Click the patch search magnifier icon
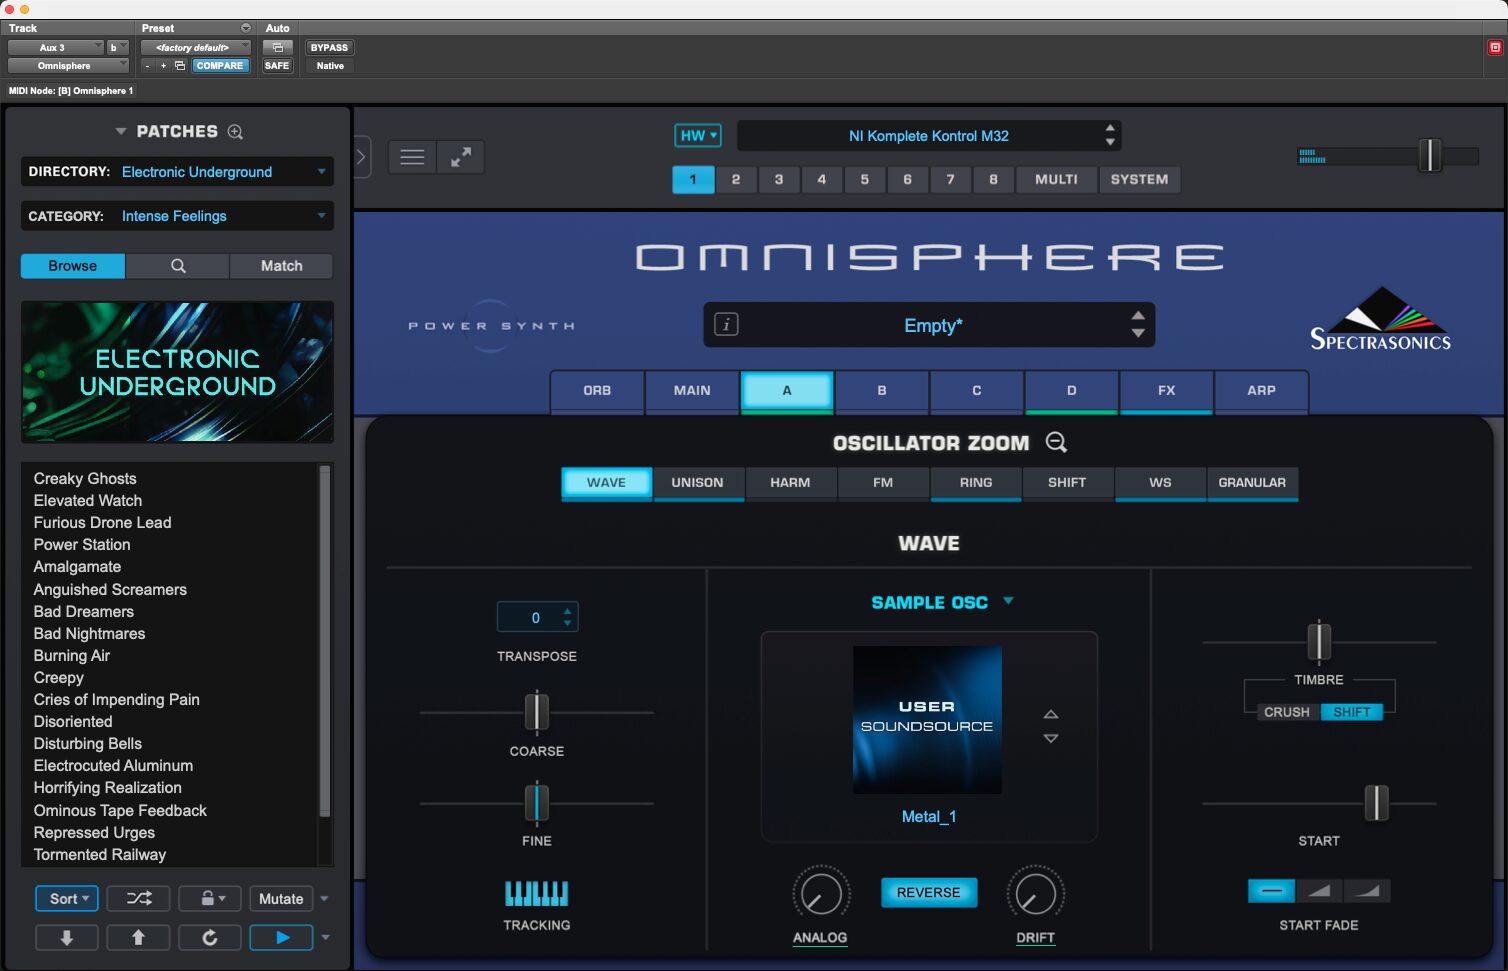Image resolution: width=1508 pixels, height=971 pixels. point(178,266)
